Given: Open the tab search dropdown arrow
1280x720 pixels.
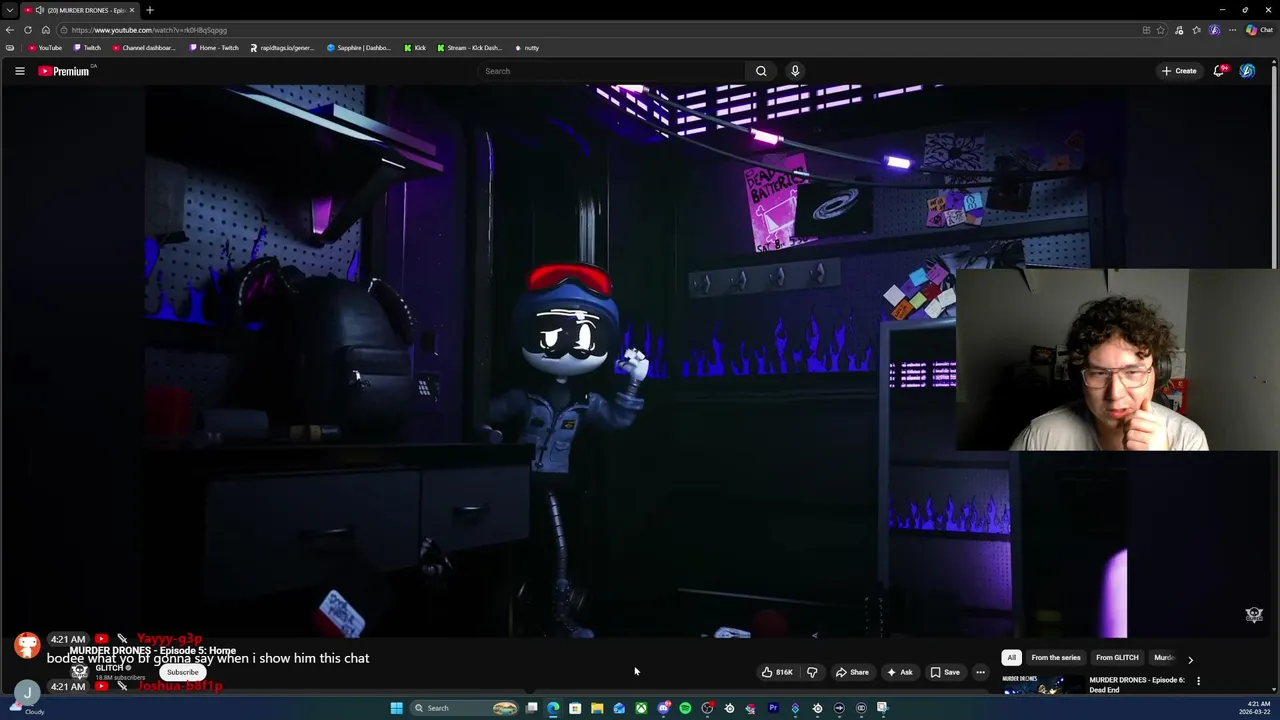Looking at the screenshot, I should (x=9, y=10).
